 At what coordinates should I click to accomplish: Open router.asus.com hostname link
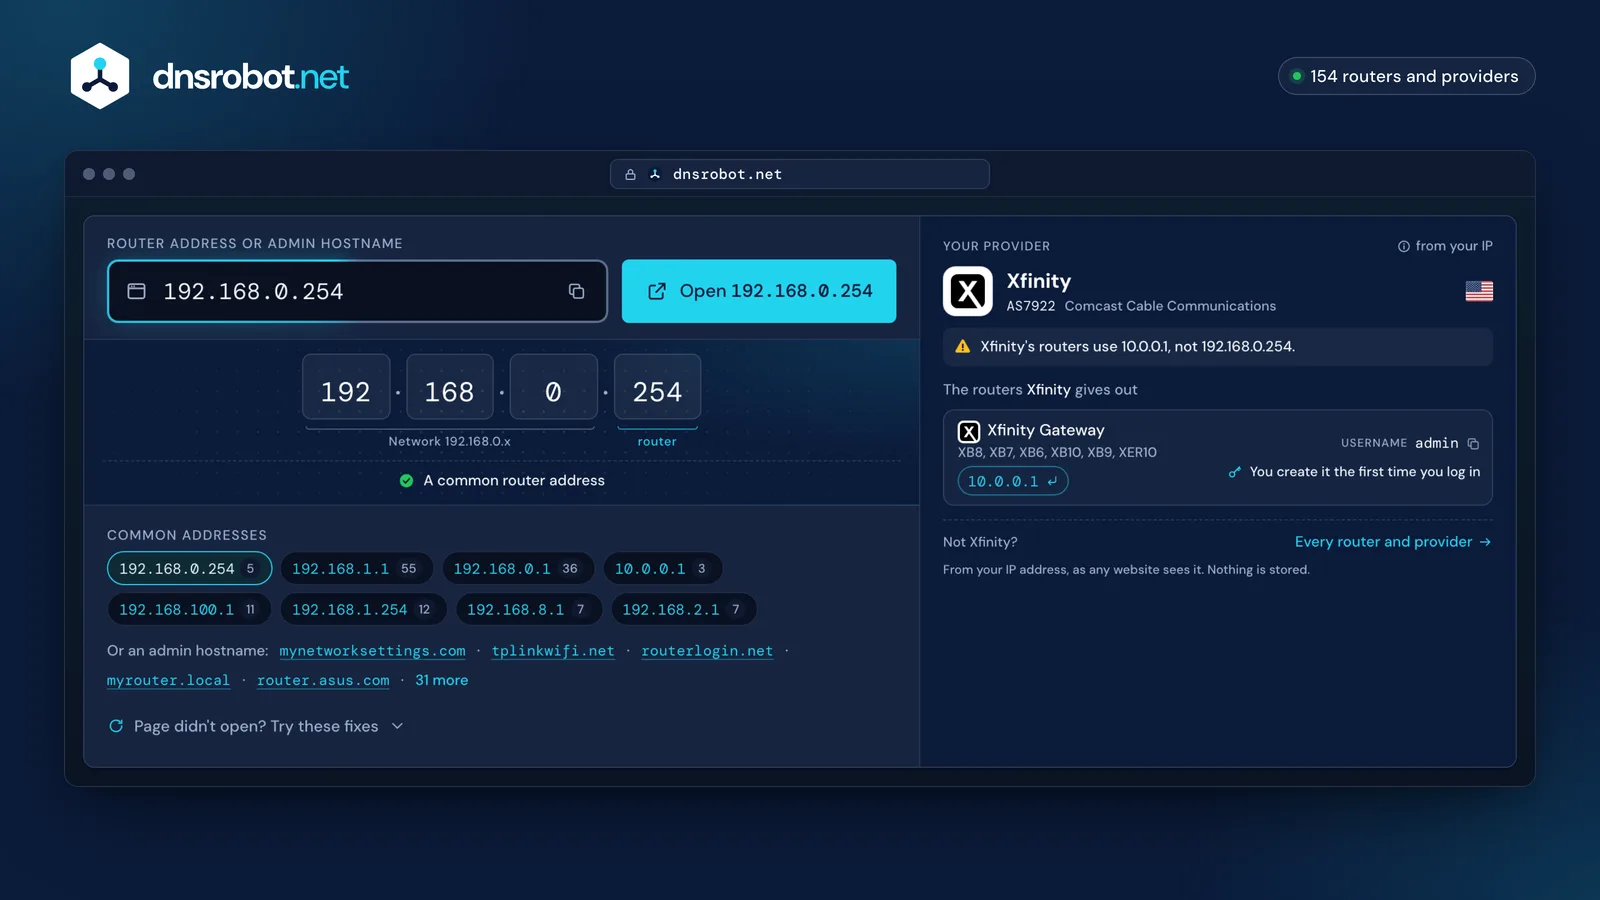(x=323, y=680)
